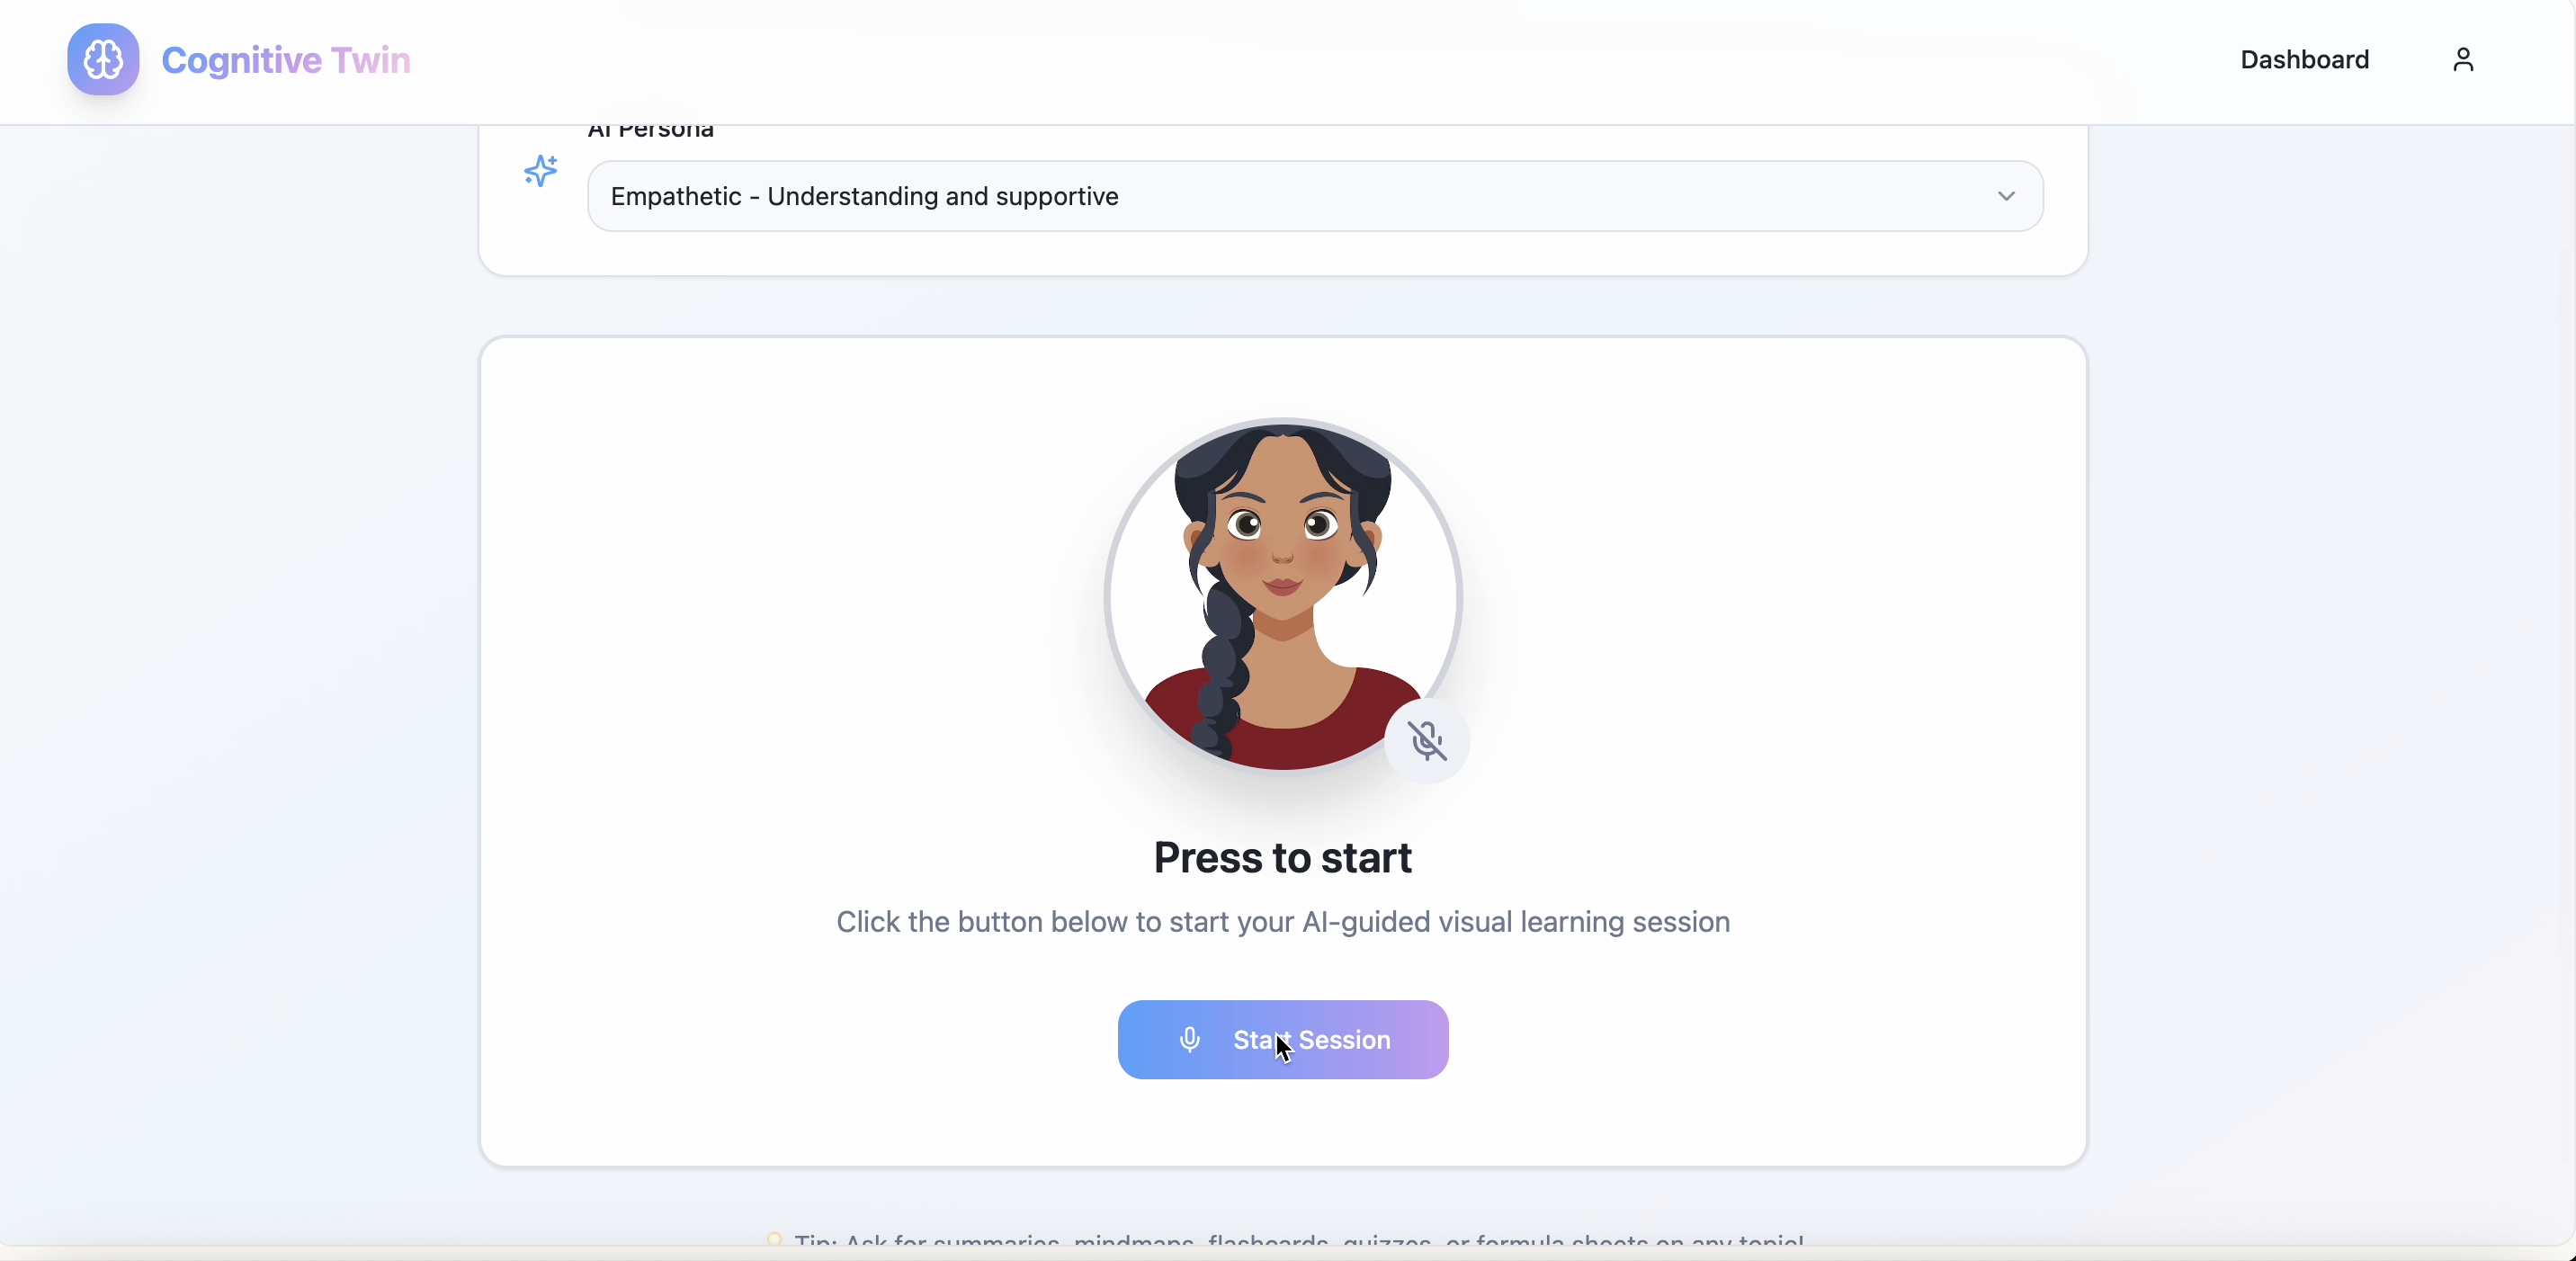The image size is (2576, 1261).
Task: Expand the AI Persona dropdown chevron
Action: [x=2006, y=196]
